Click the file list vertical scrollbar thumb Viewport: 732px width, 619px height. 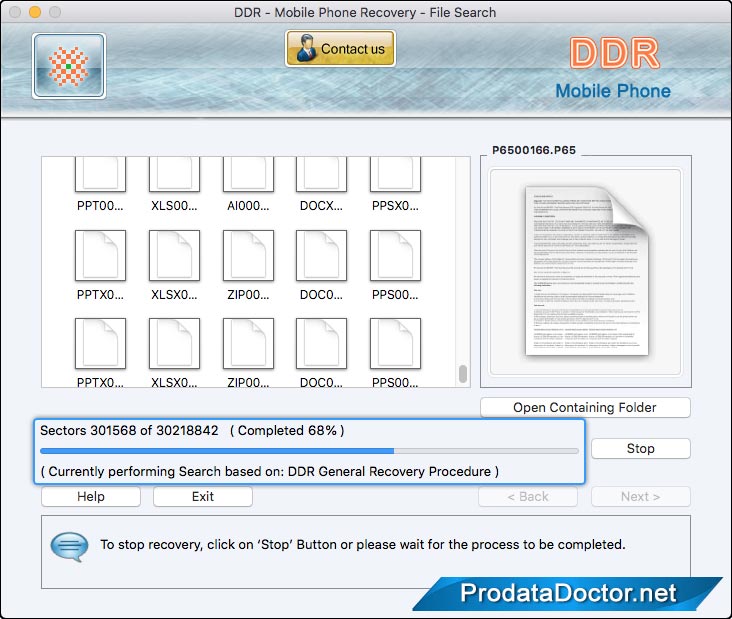click(x=463, y=374)
